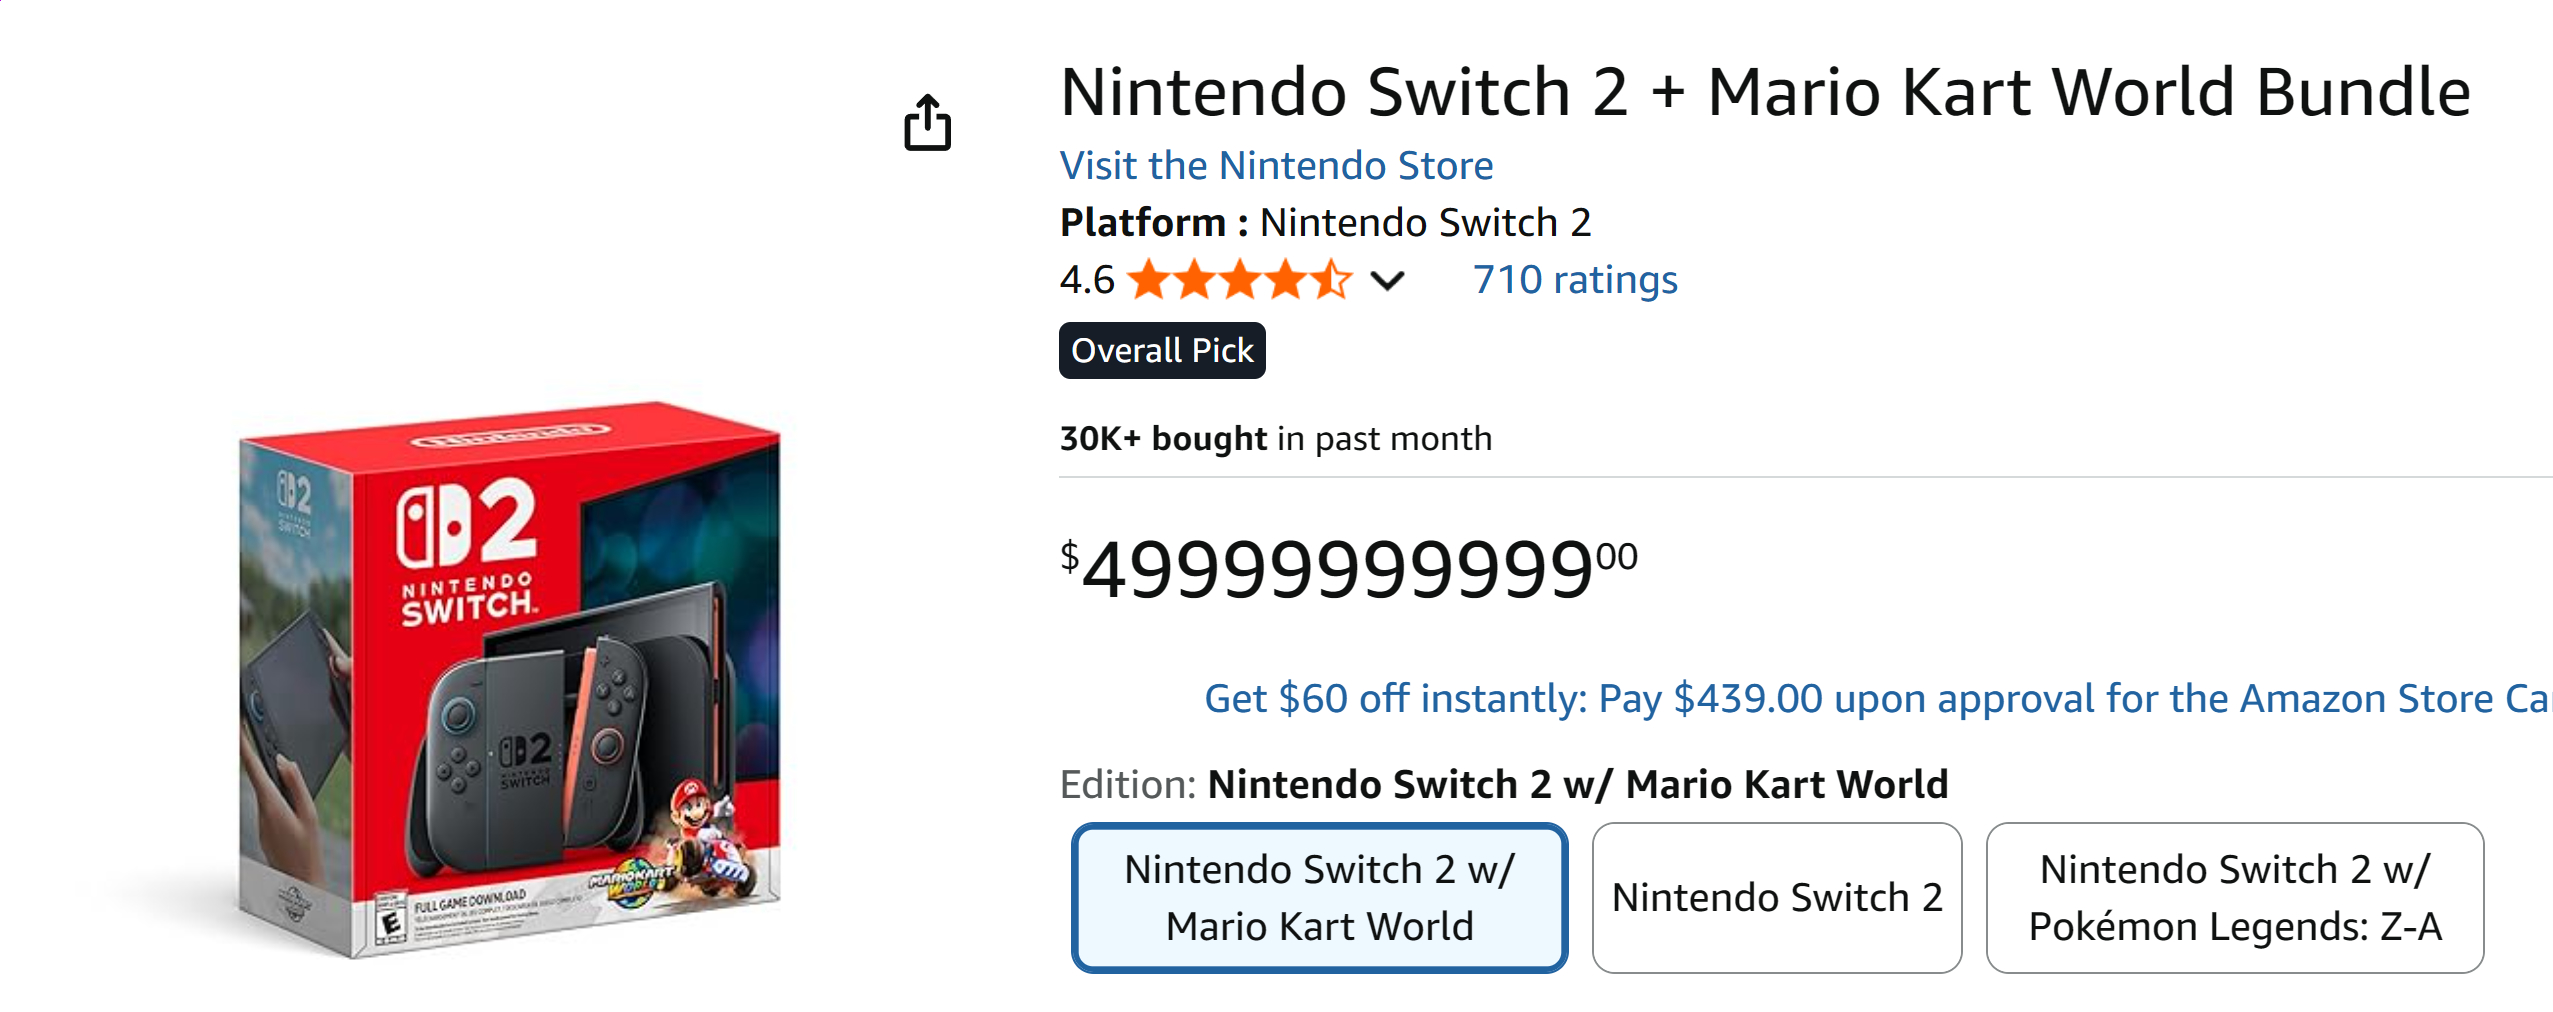Visit the Nintendo Store link

(x=1276, y=165)
